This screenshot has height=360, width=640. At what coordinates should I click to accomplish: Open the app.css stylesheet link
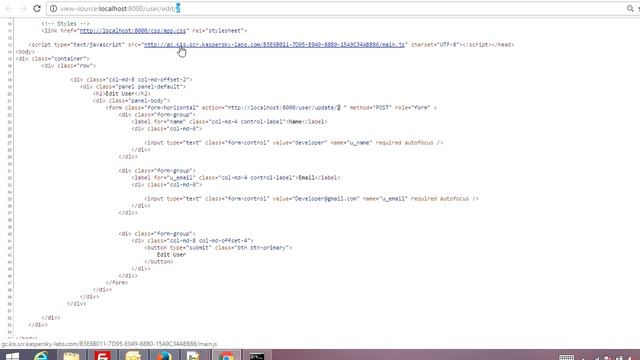[133, 31]
